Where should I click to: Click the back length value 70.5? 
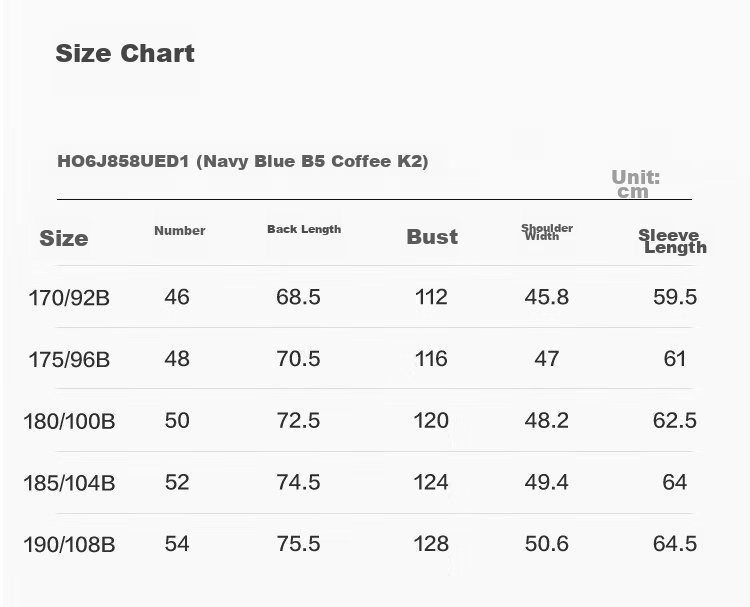(x=298, y=359)
